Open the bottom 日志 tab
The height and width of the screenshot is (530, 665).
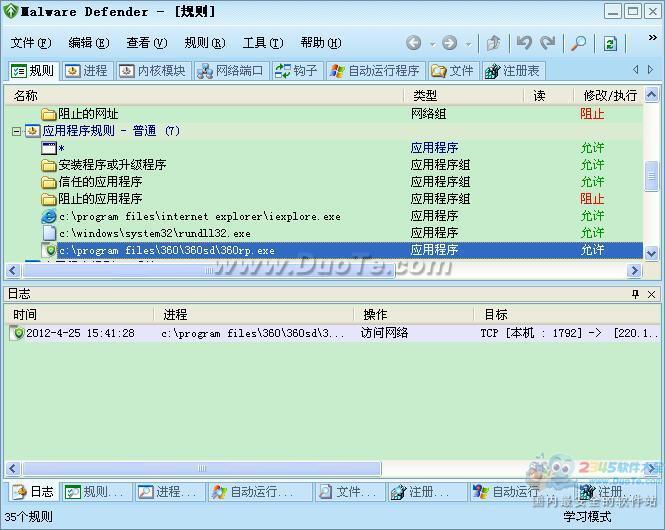click(x=33, y=492)
